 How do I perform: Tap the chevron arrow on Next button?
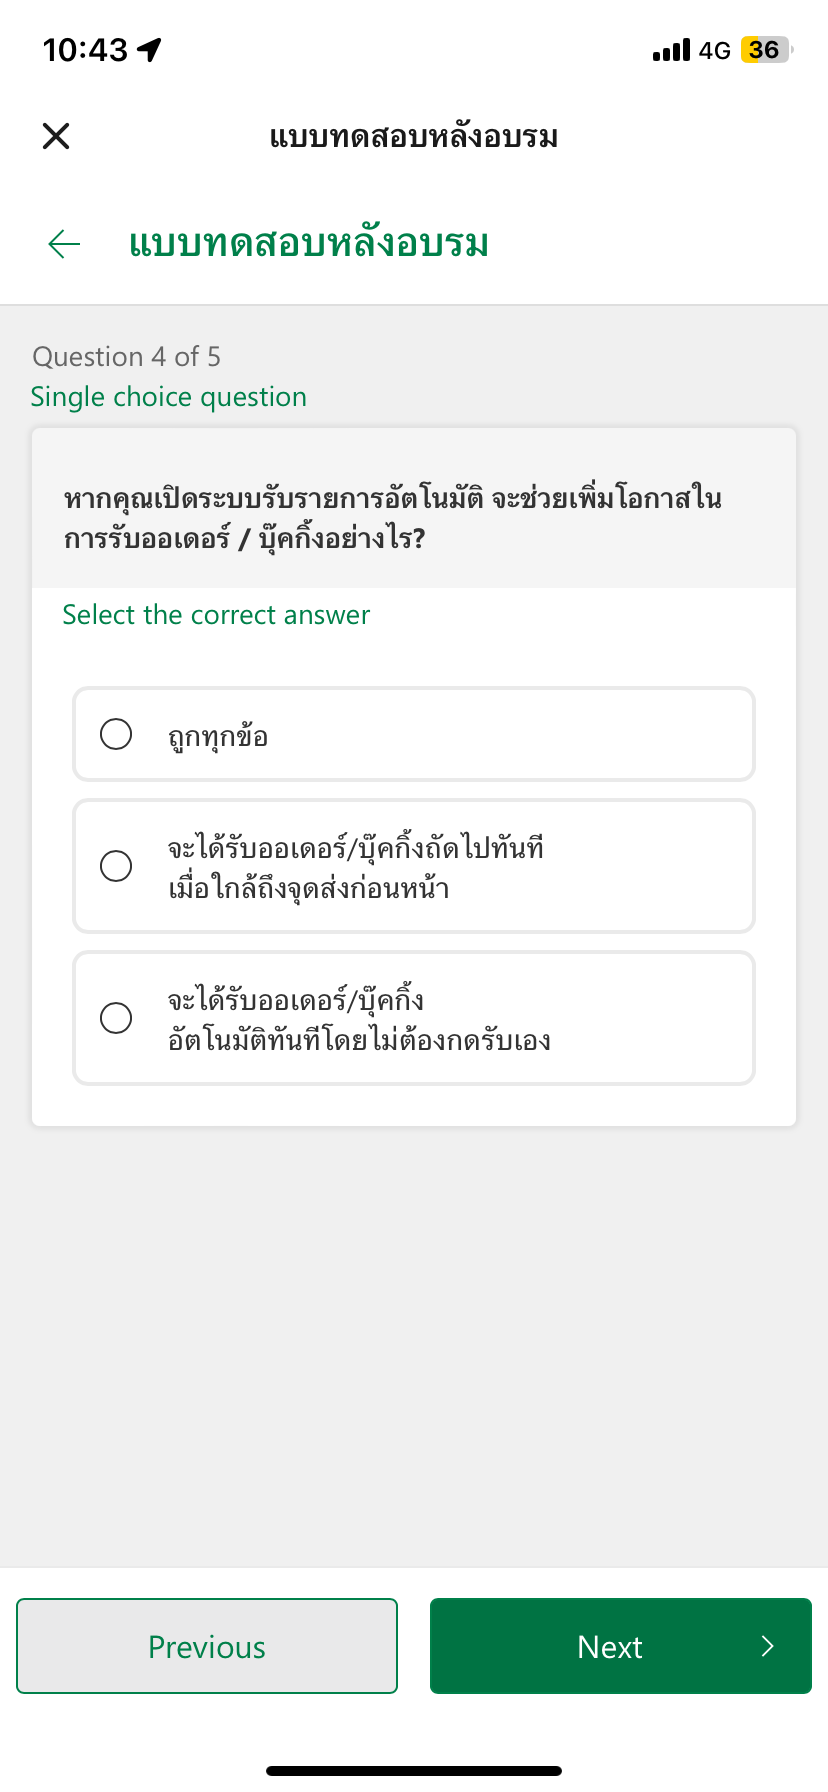tap(767, 1646)
